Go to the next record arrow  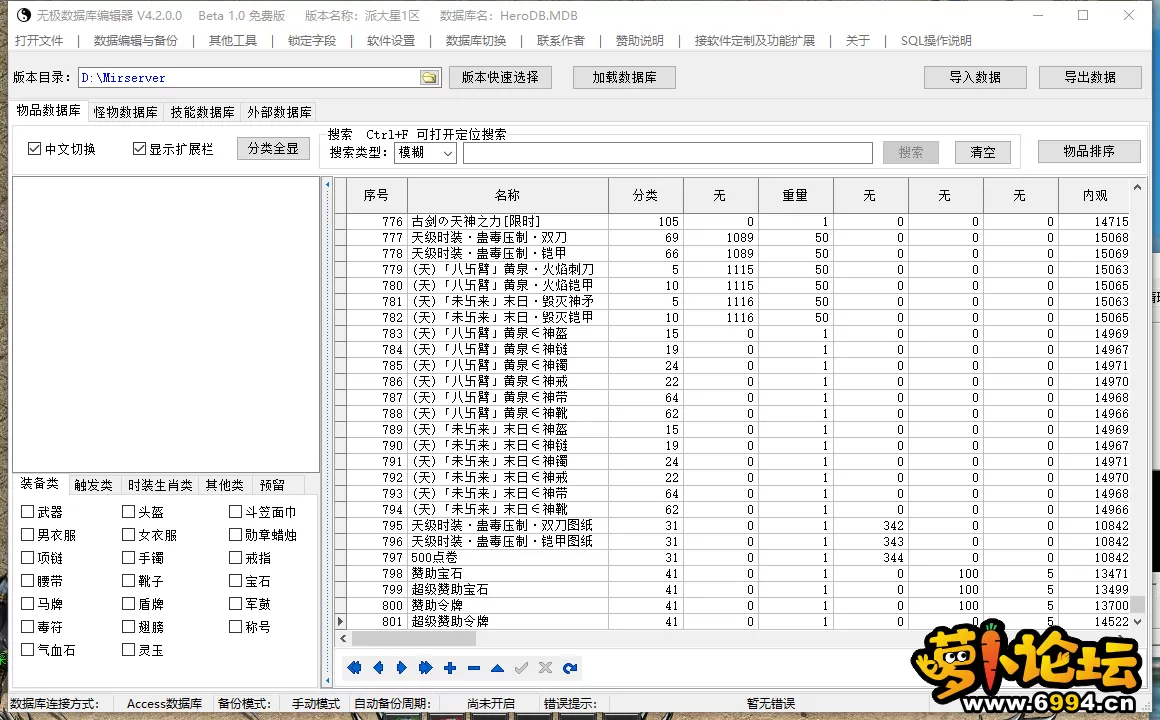pyautogui.click(x=402, y=668)
